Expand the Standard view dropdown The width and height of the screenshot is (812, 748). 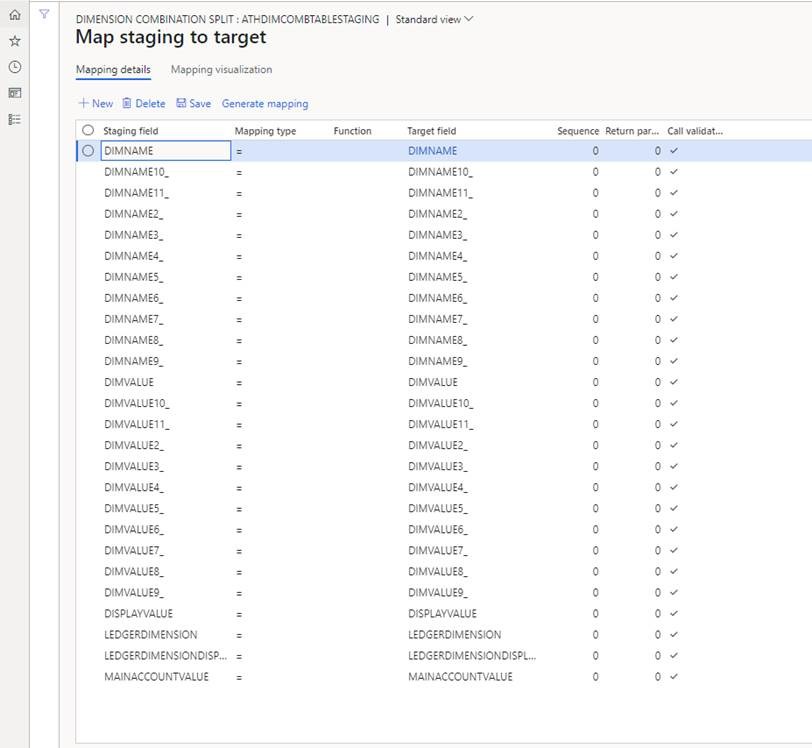pos(435,19)
